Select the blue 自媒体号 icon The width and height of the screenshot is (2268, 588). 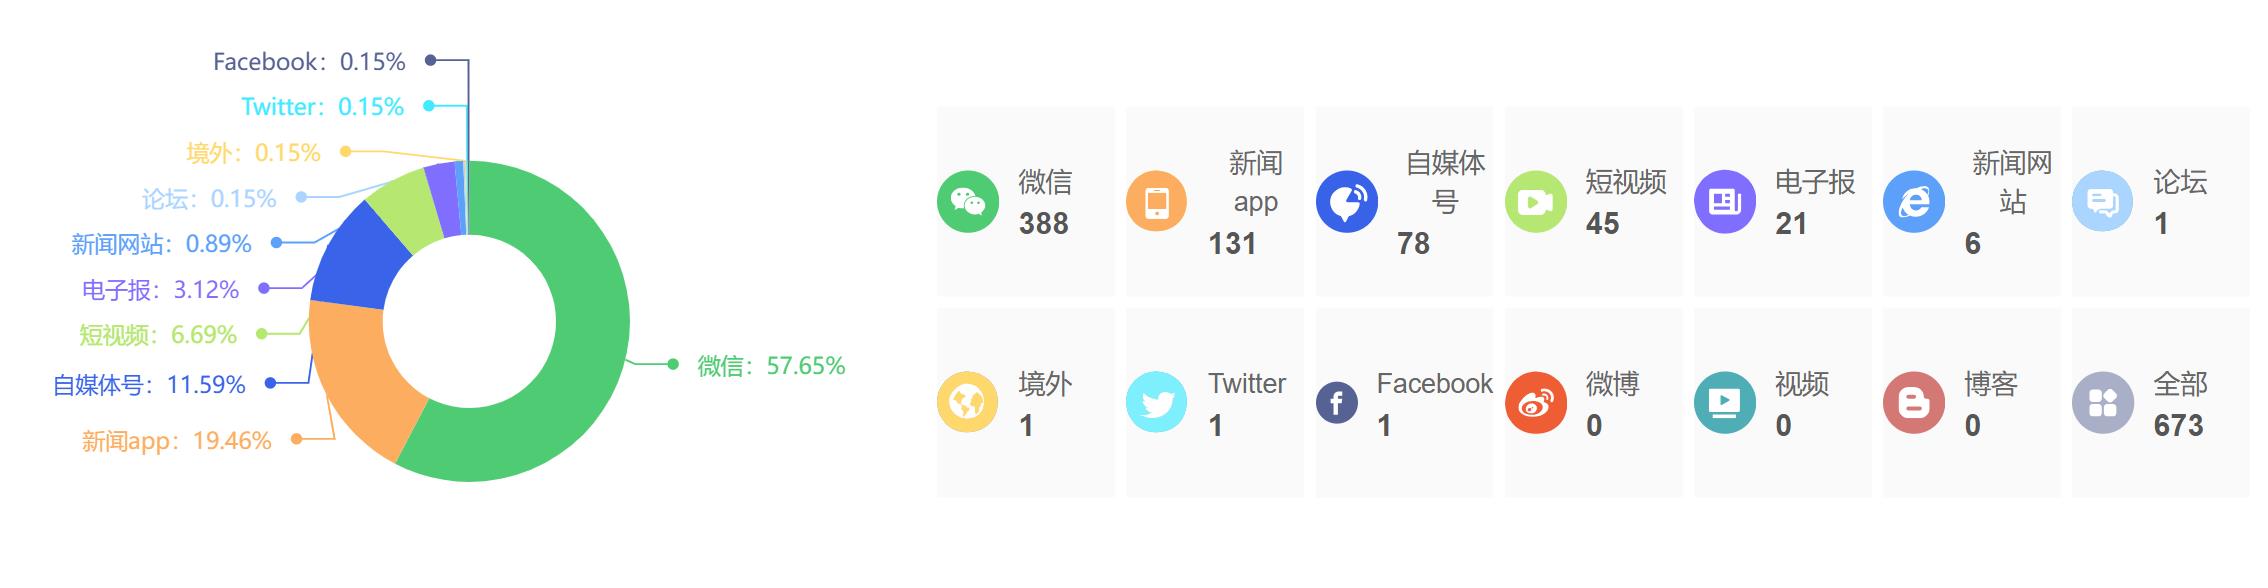coord(1346,202)
